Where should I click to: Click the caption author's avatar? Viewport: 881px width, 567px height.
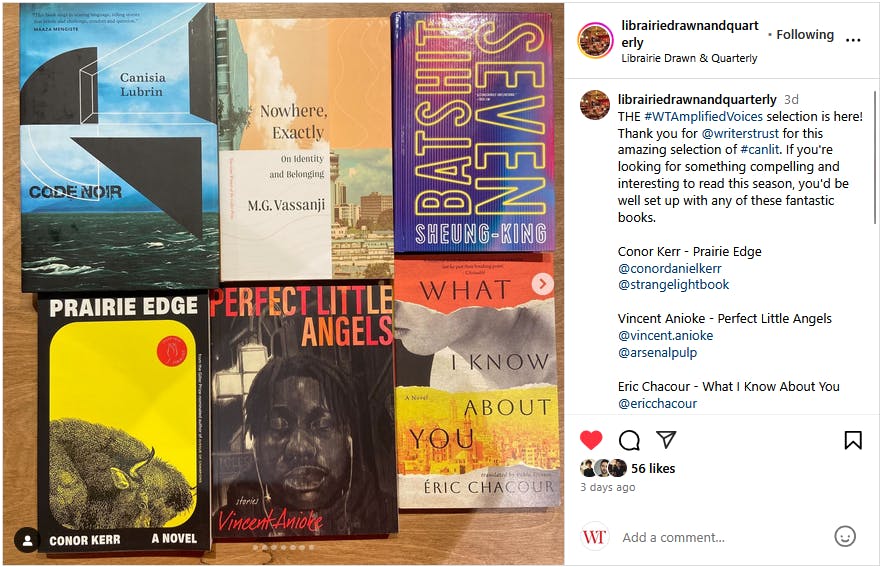point(594,105)
